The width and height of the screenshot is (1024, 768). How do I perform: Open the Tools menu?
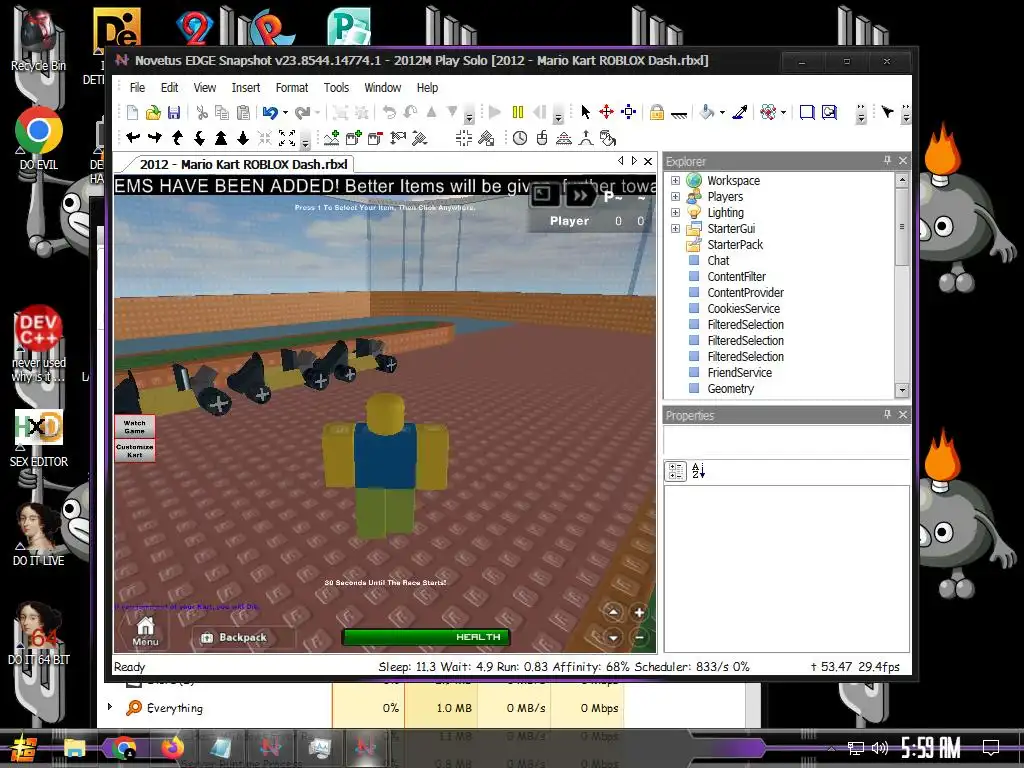point(336,88)
